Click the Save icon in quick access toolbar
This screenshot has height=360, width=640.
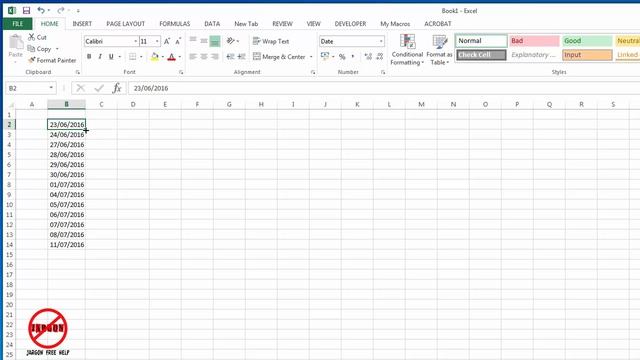[26, 11]
